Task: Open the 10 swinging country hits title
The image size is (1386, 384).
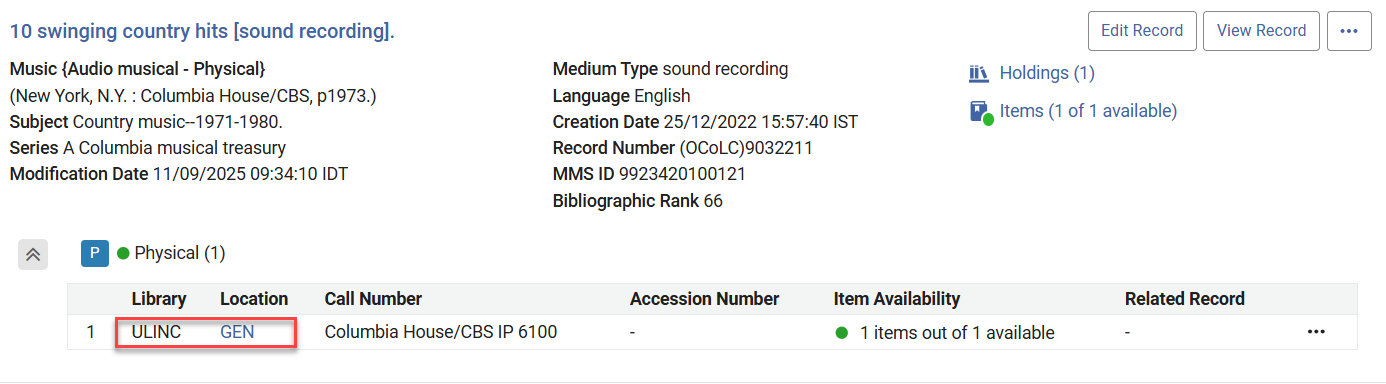Action: [202, 31]
